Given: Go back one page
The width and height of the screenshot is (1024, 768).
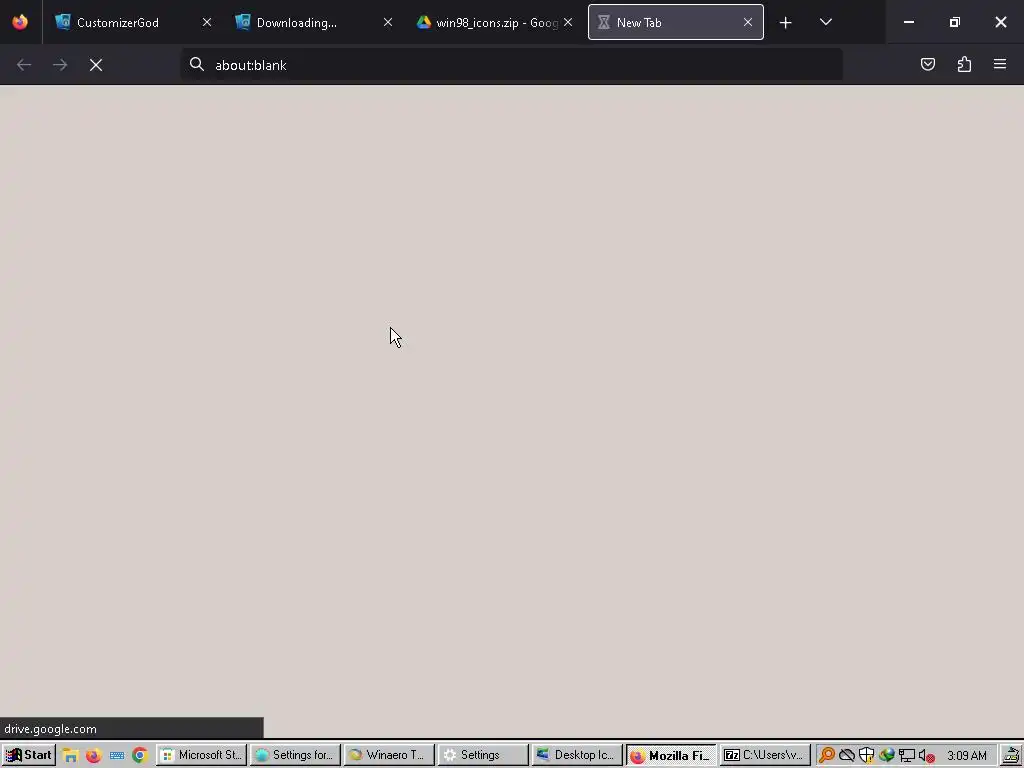Looking at the screenshot, I should (24, 65).
